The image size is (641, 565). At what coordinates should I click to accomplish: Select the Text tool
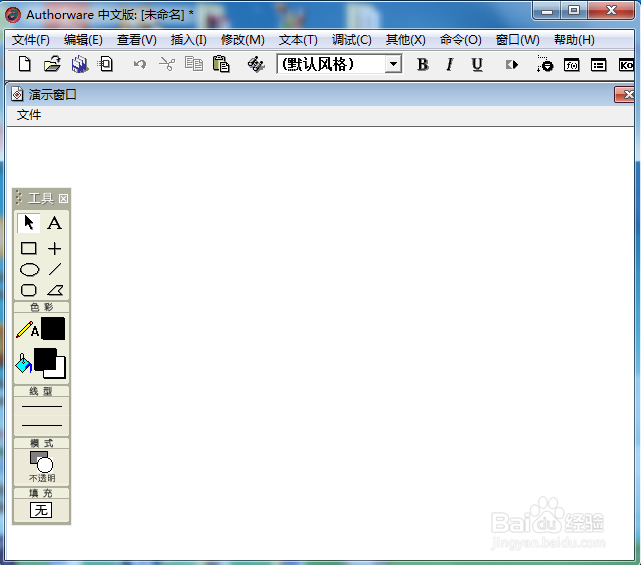pyautogui.click(x=54, y=223)
